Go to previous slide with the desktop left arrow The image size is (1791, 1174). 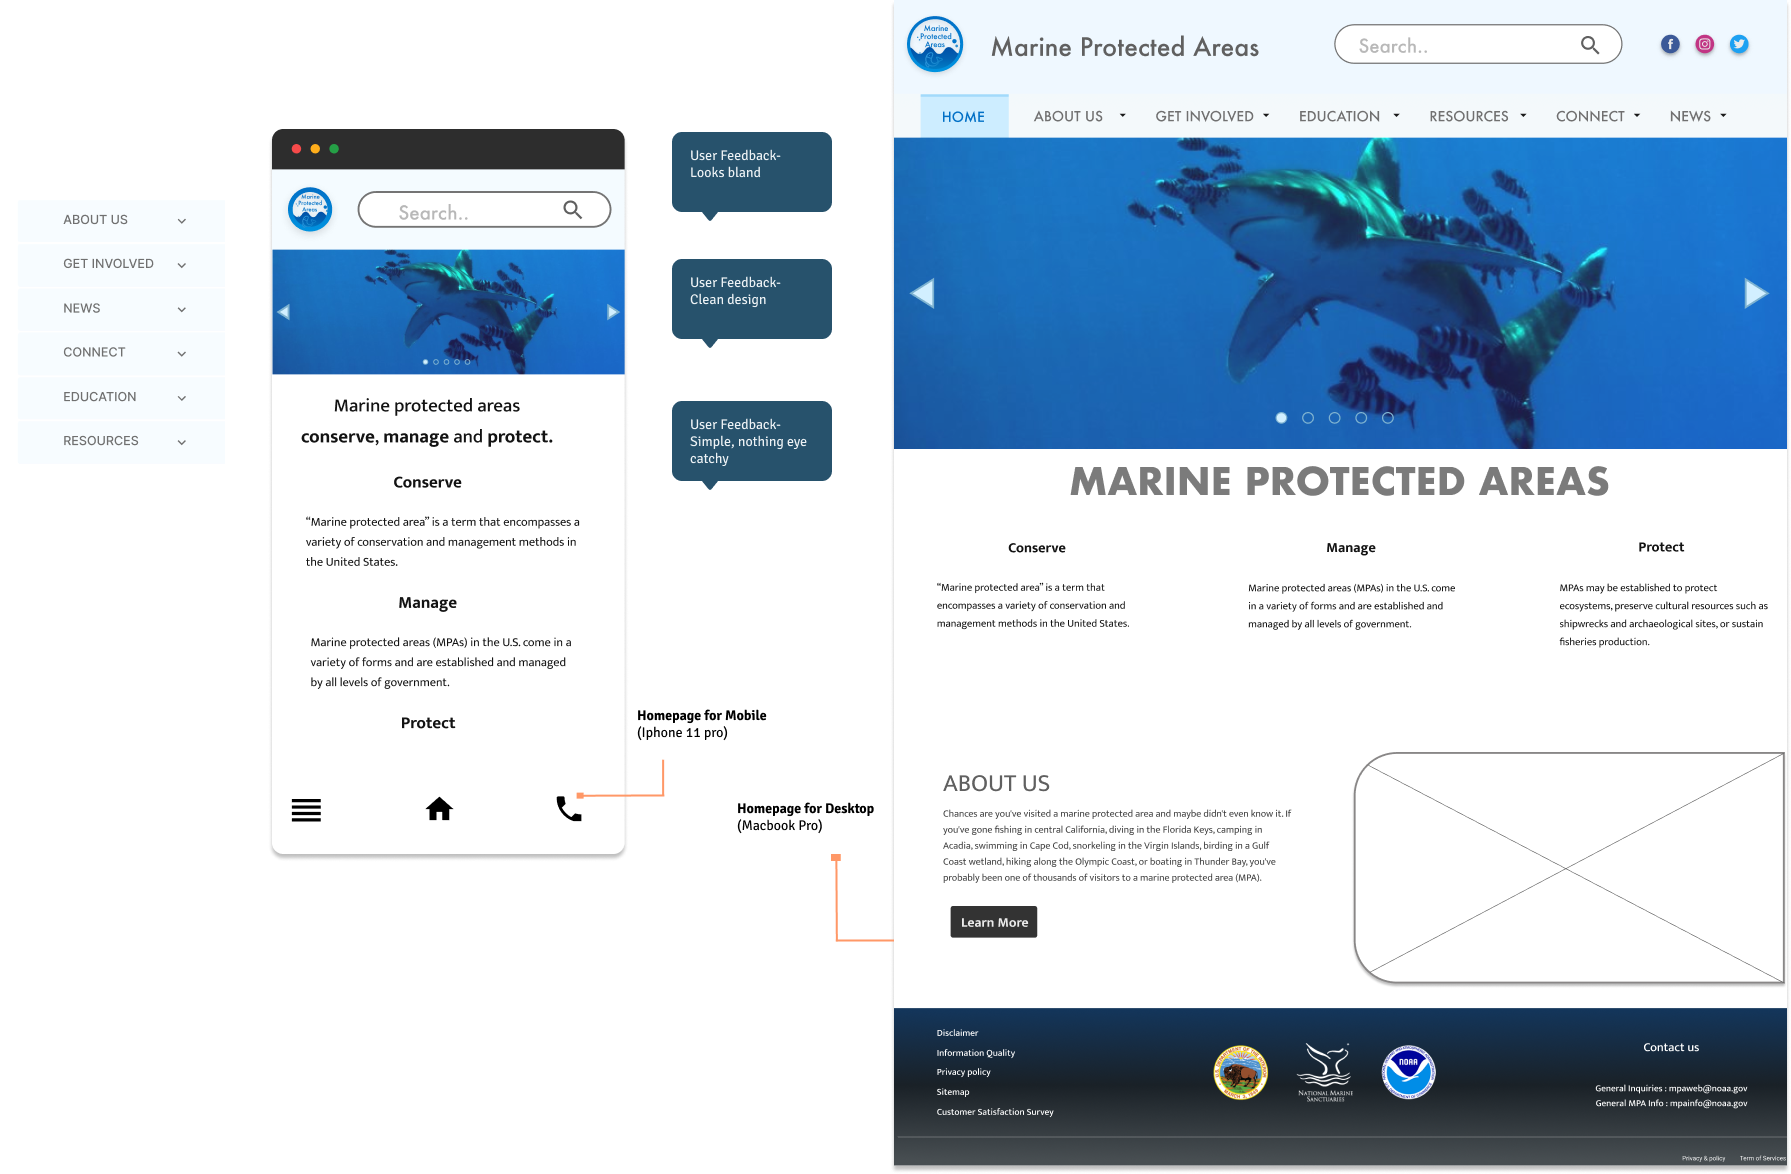pos(923,293)
